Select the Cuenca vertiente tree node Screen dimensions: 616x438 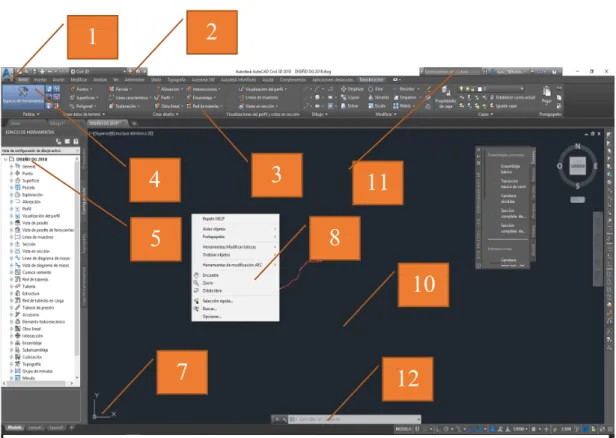point(36,272)
